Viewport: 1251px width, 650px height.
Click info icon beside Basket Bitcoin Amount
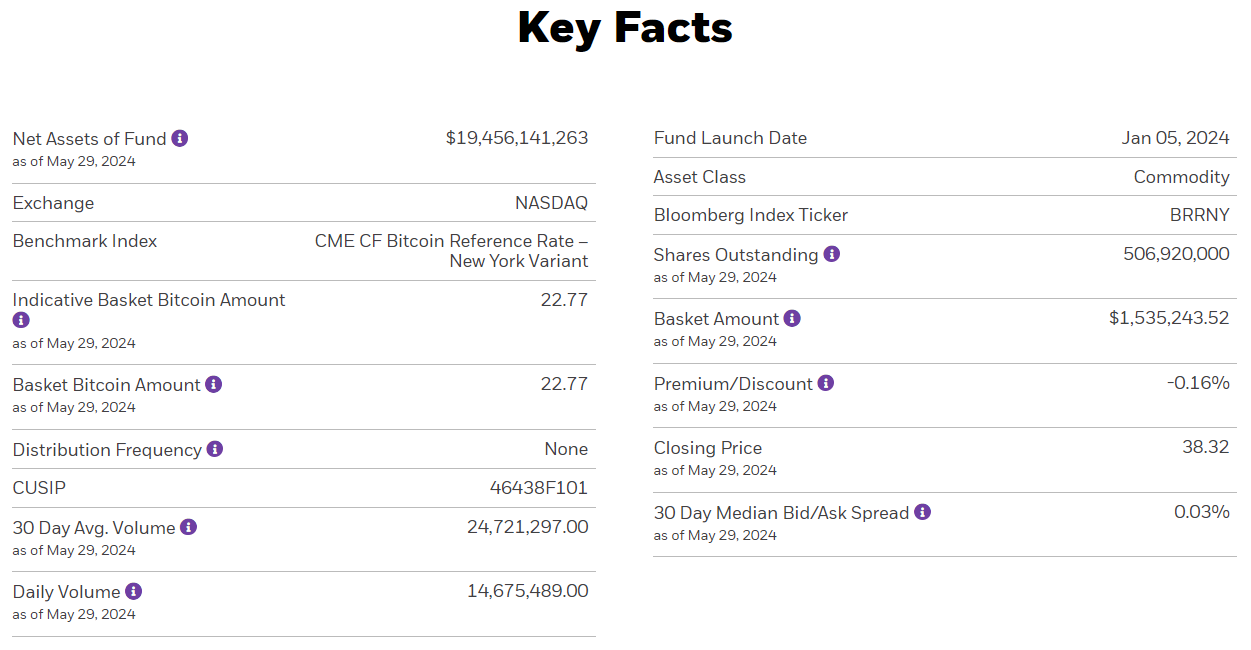point(213,384)
